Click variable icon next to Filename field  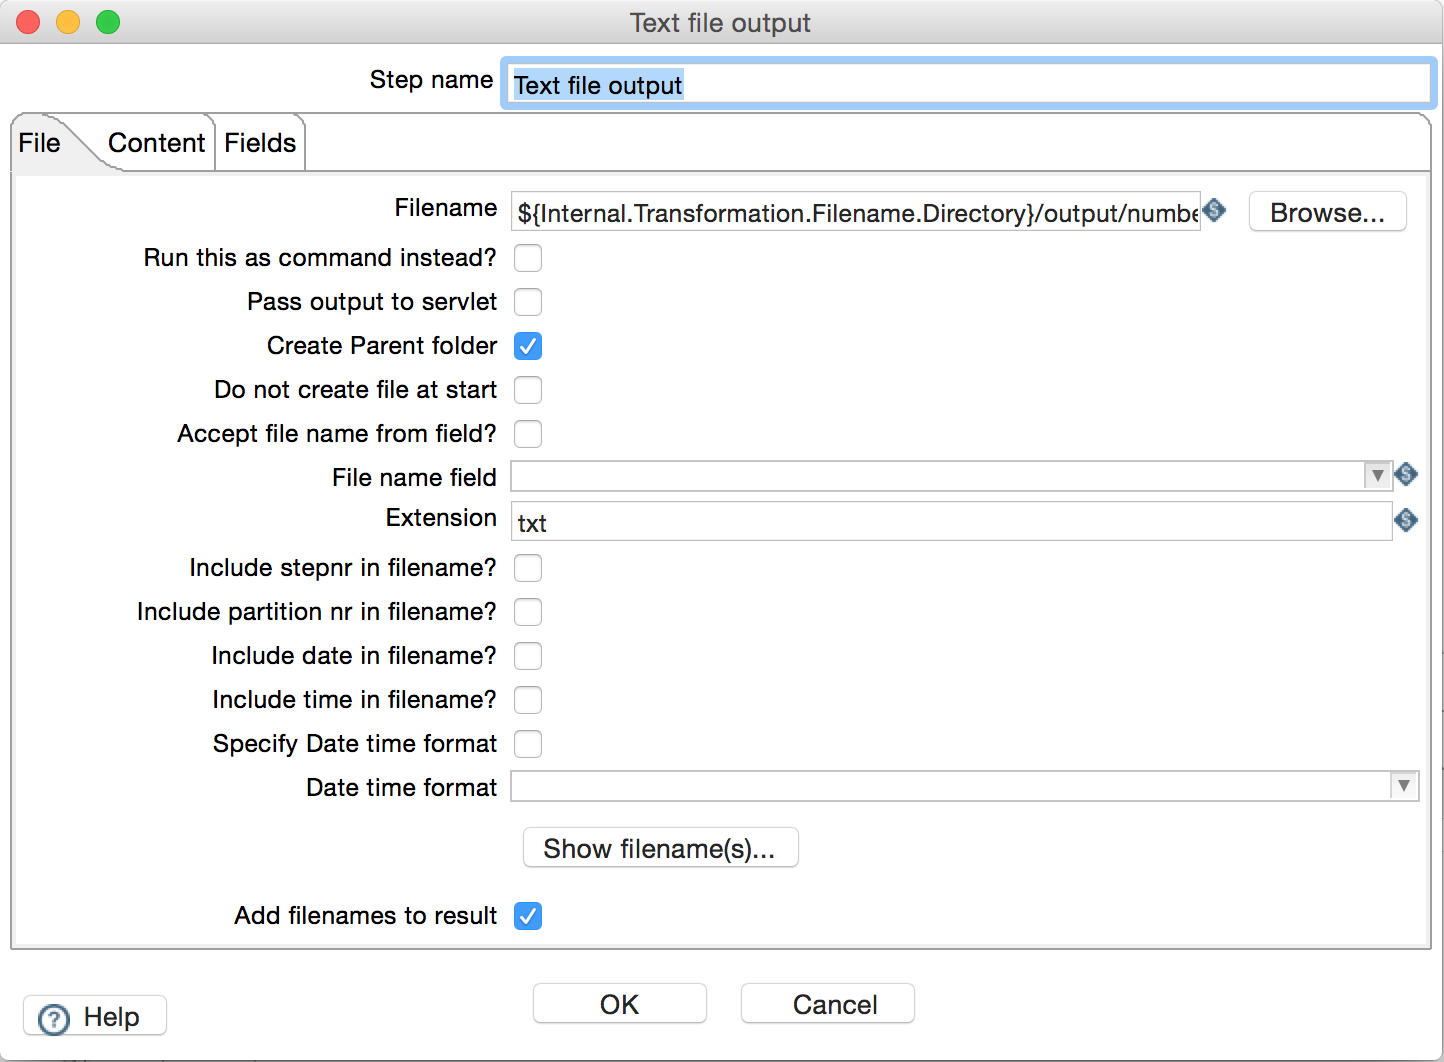[x=1215, y=210]
